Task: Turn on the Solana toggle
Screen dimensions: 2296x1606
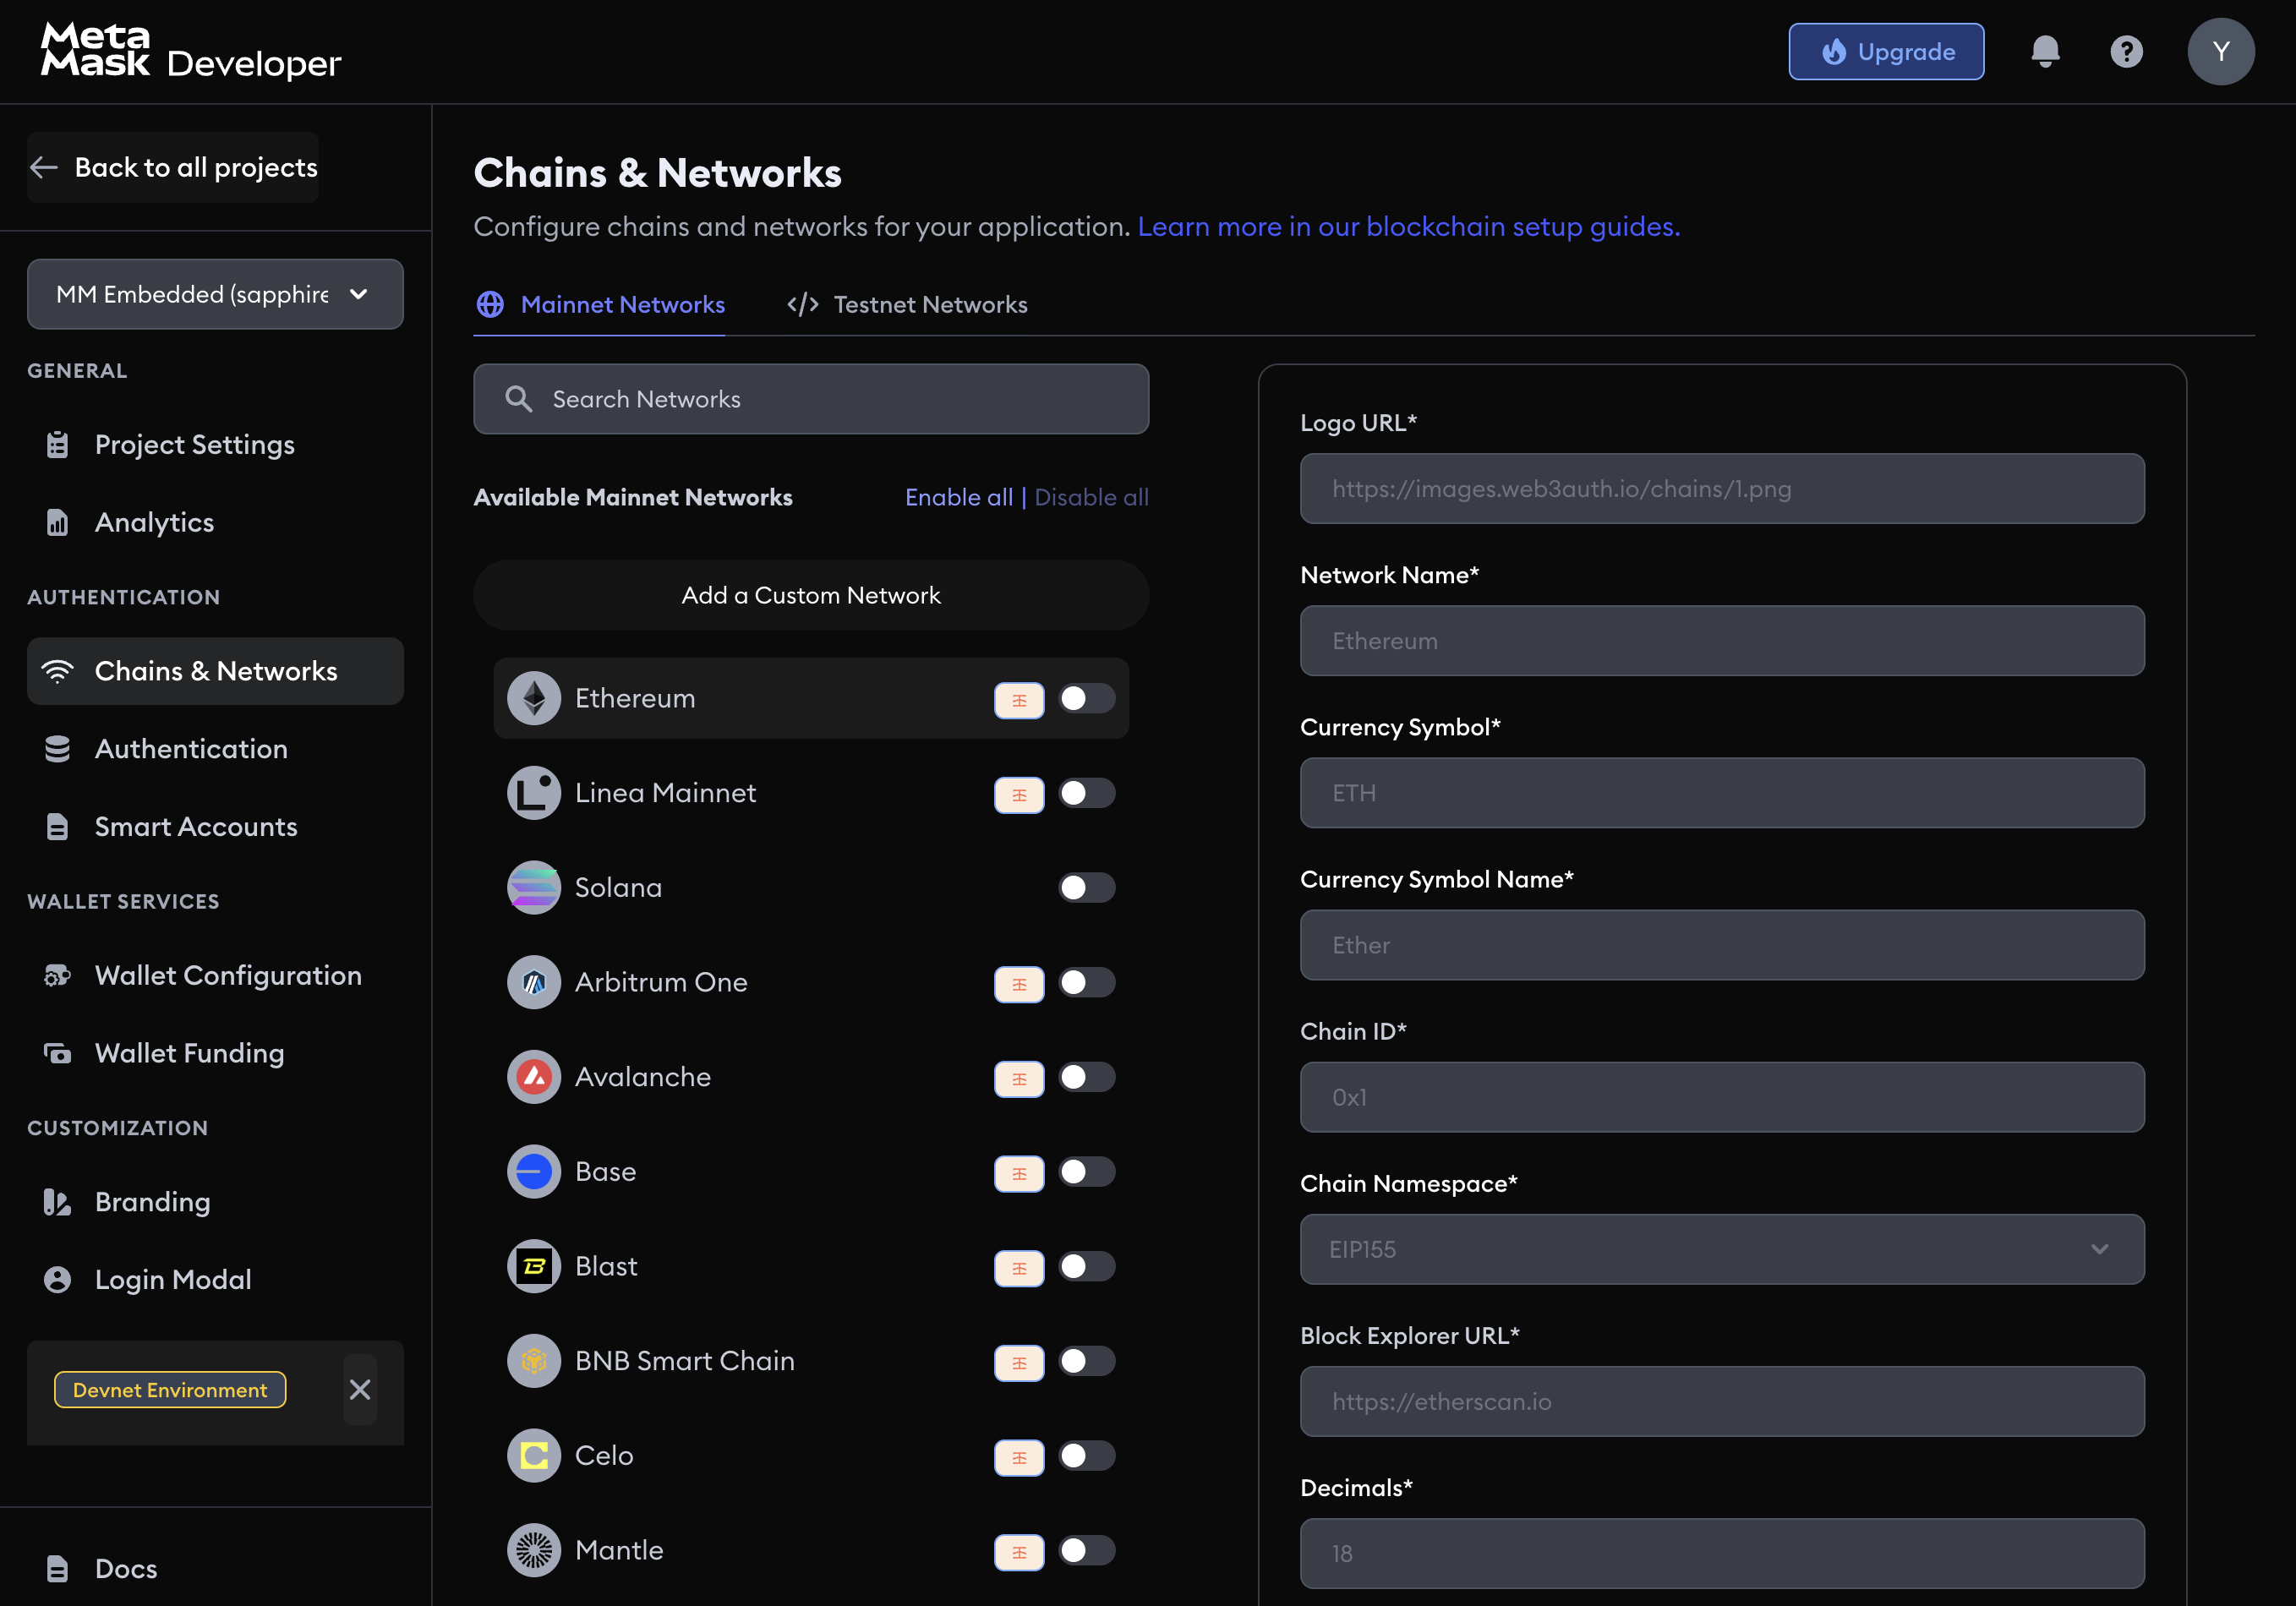Action: (1087, 887)
